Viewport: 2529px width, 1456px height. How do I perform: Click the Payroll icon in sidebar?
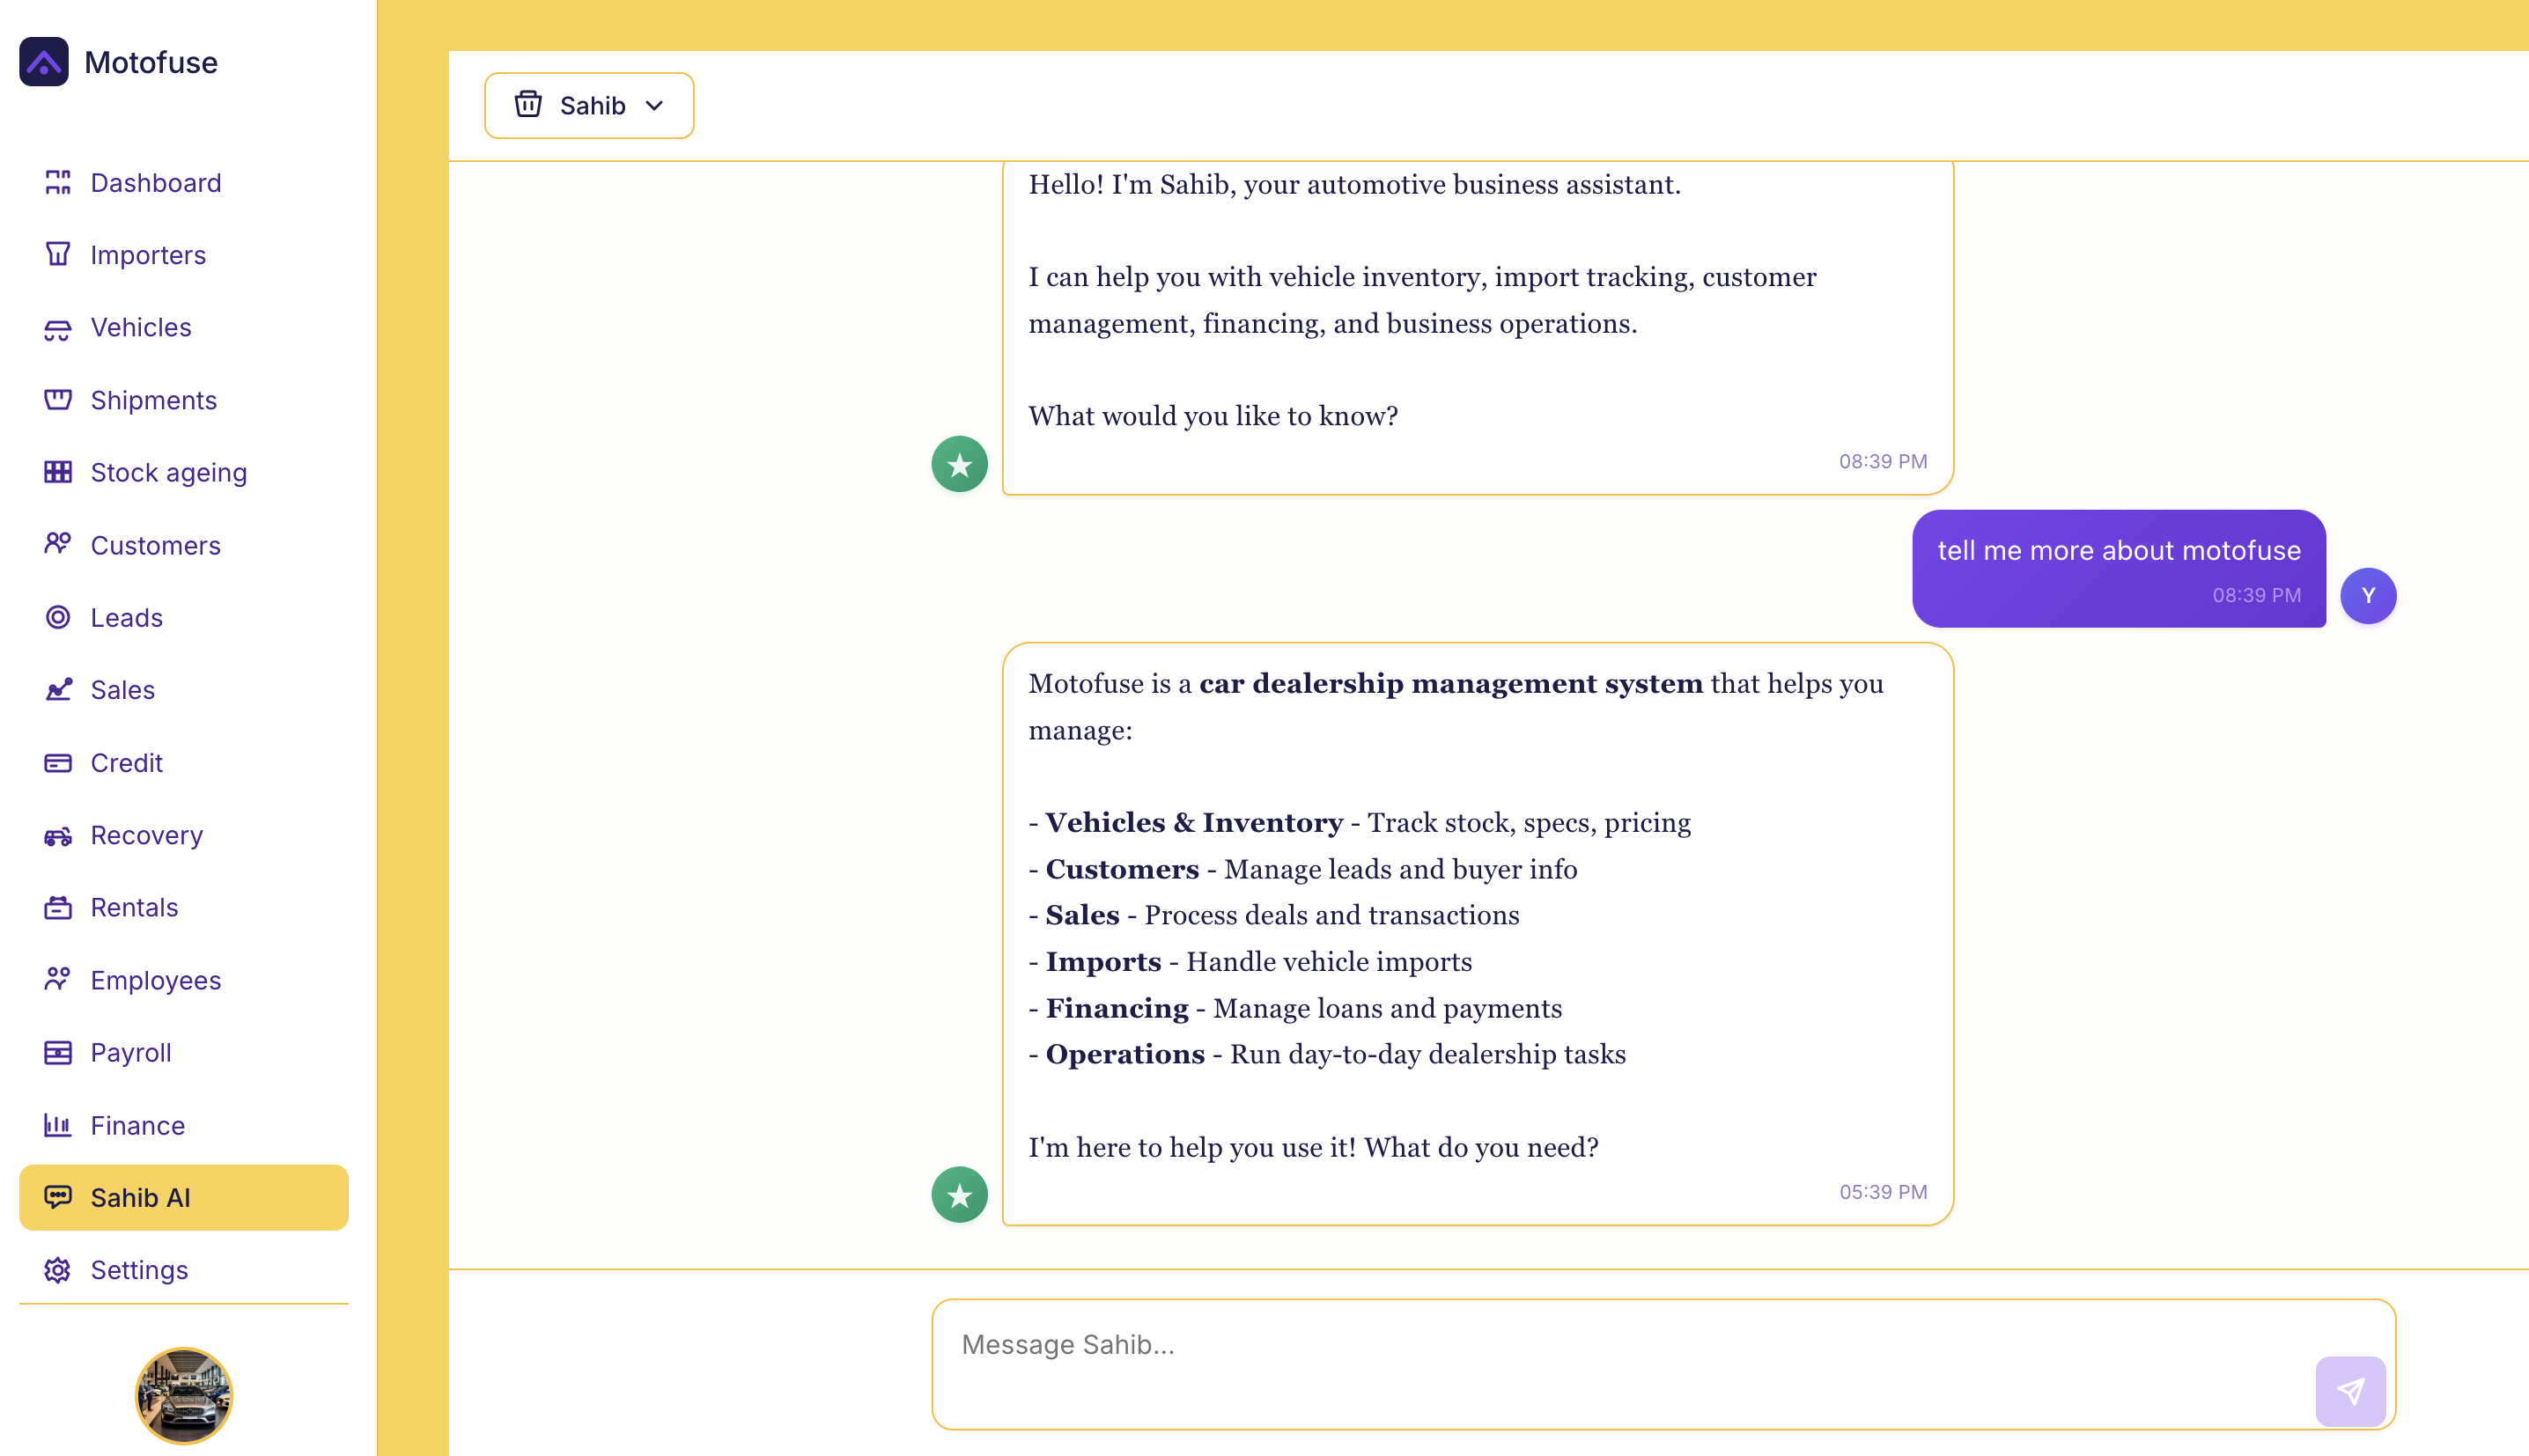58,1052
